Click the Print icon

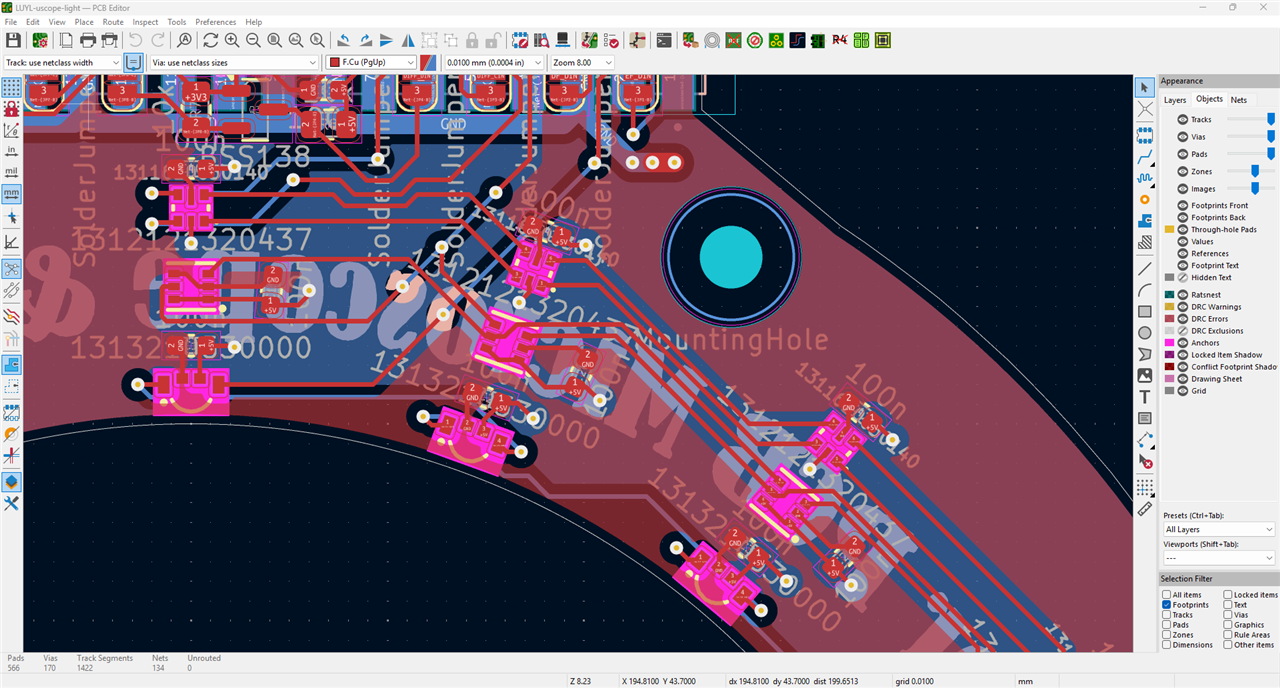88,41
